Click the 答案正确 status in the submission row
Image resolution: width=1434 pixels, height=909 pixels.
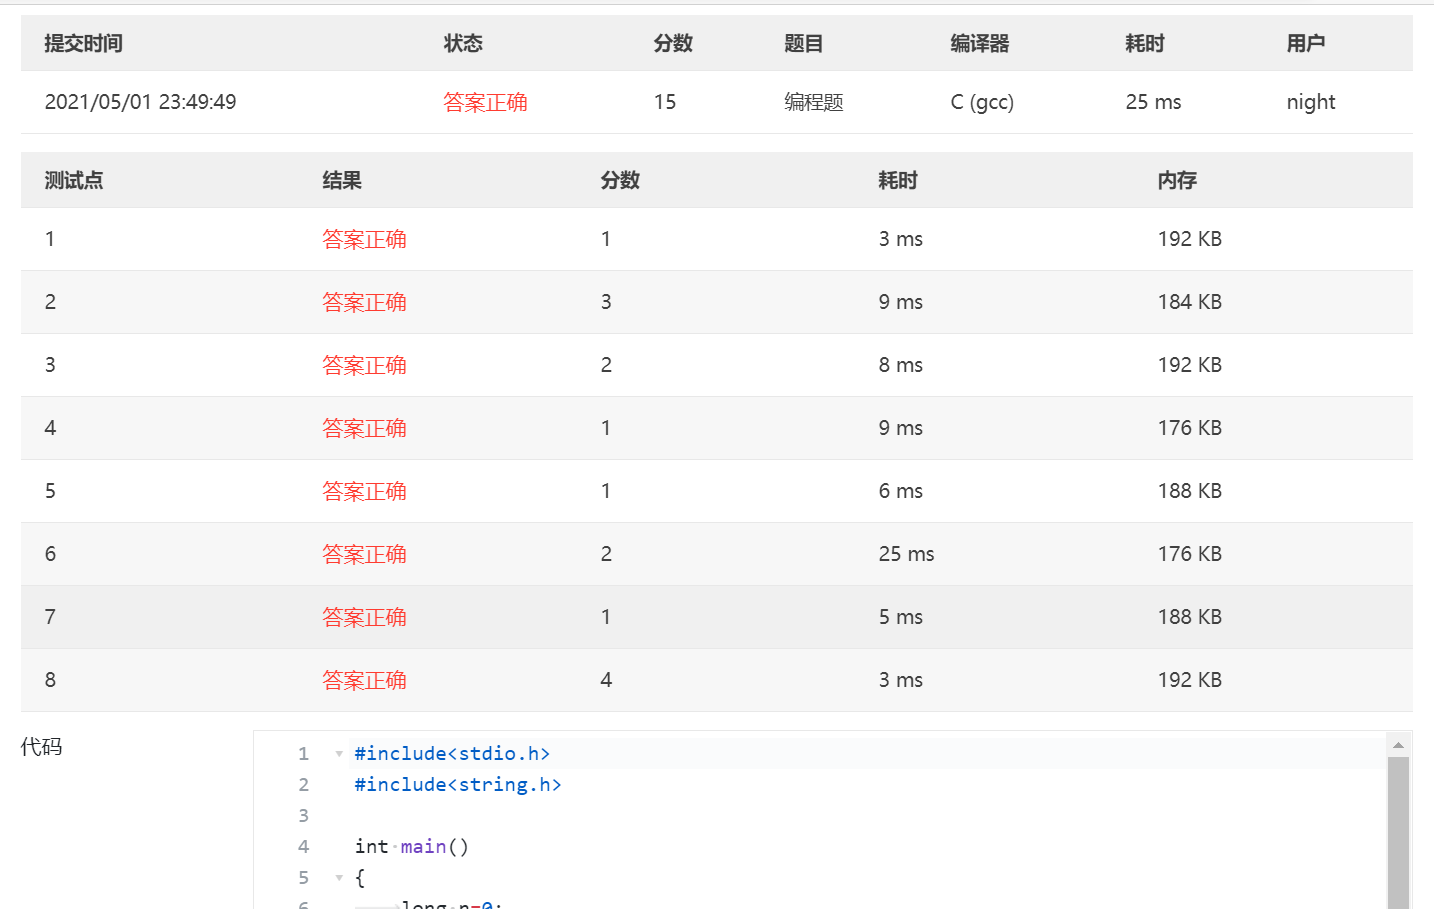485,102
